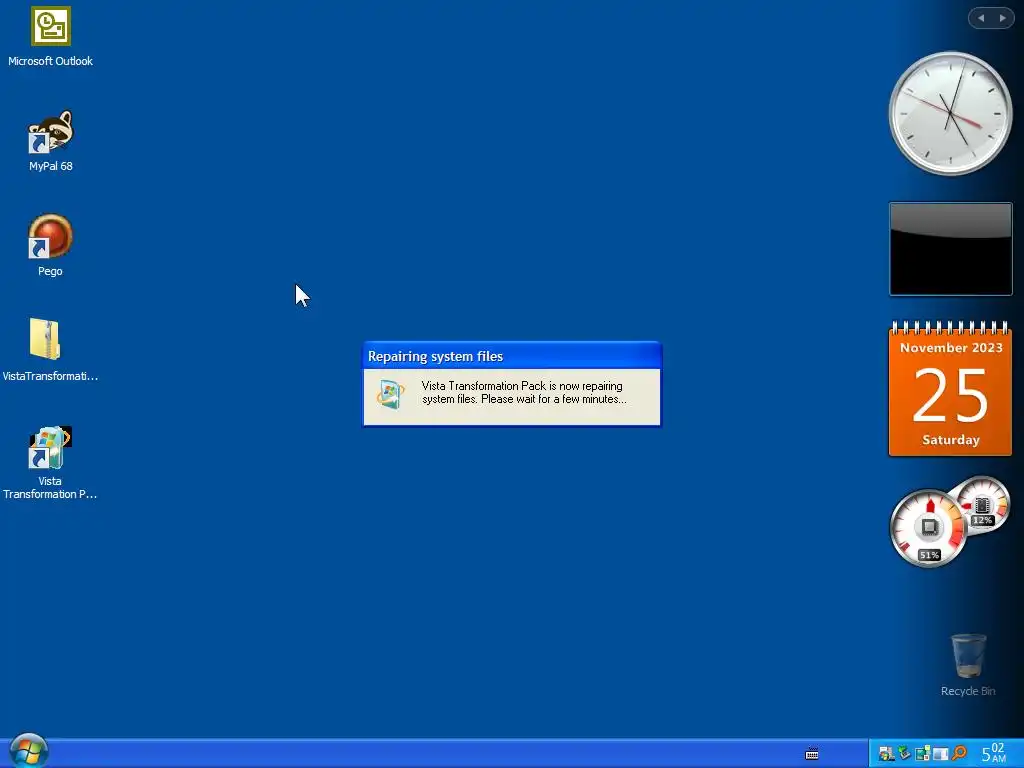Click the sidebar next gadgets arrow

[1002, 18]
